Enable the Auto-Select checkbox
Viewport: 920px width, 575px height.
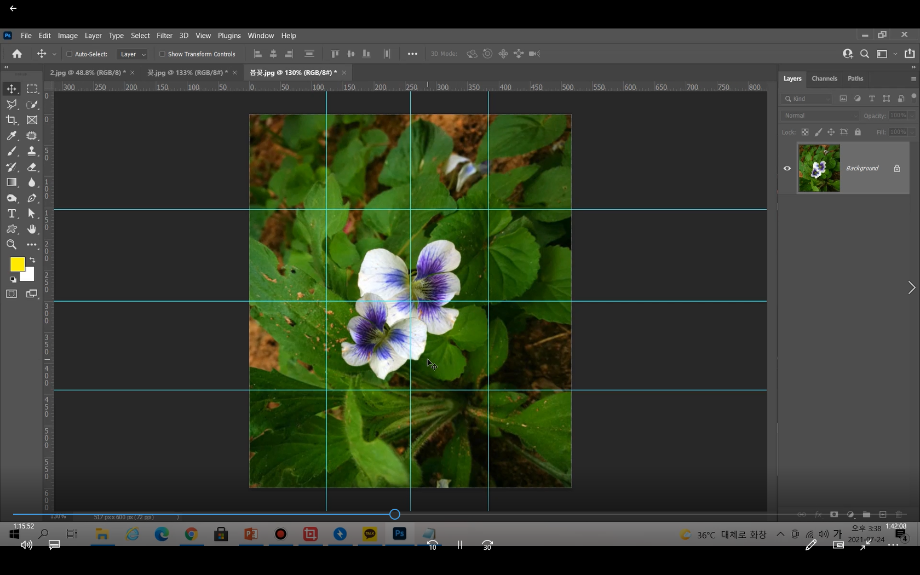click(x=69, y=54)
